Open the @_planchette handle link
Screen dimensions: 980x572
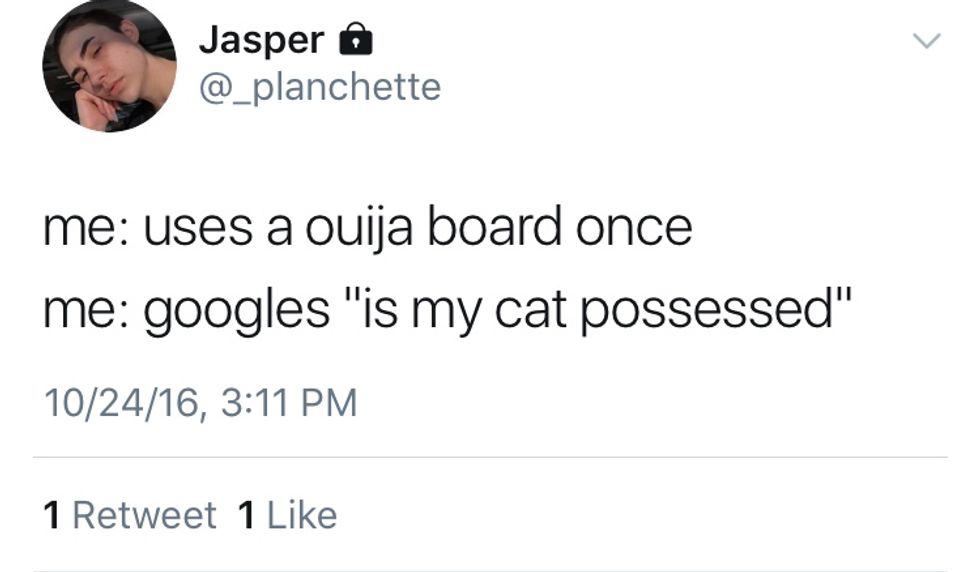tap(320, 87)
